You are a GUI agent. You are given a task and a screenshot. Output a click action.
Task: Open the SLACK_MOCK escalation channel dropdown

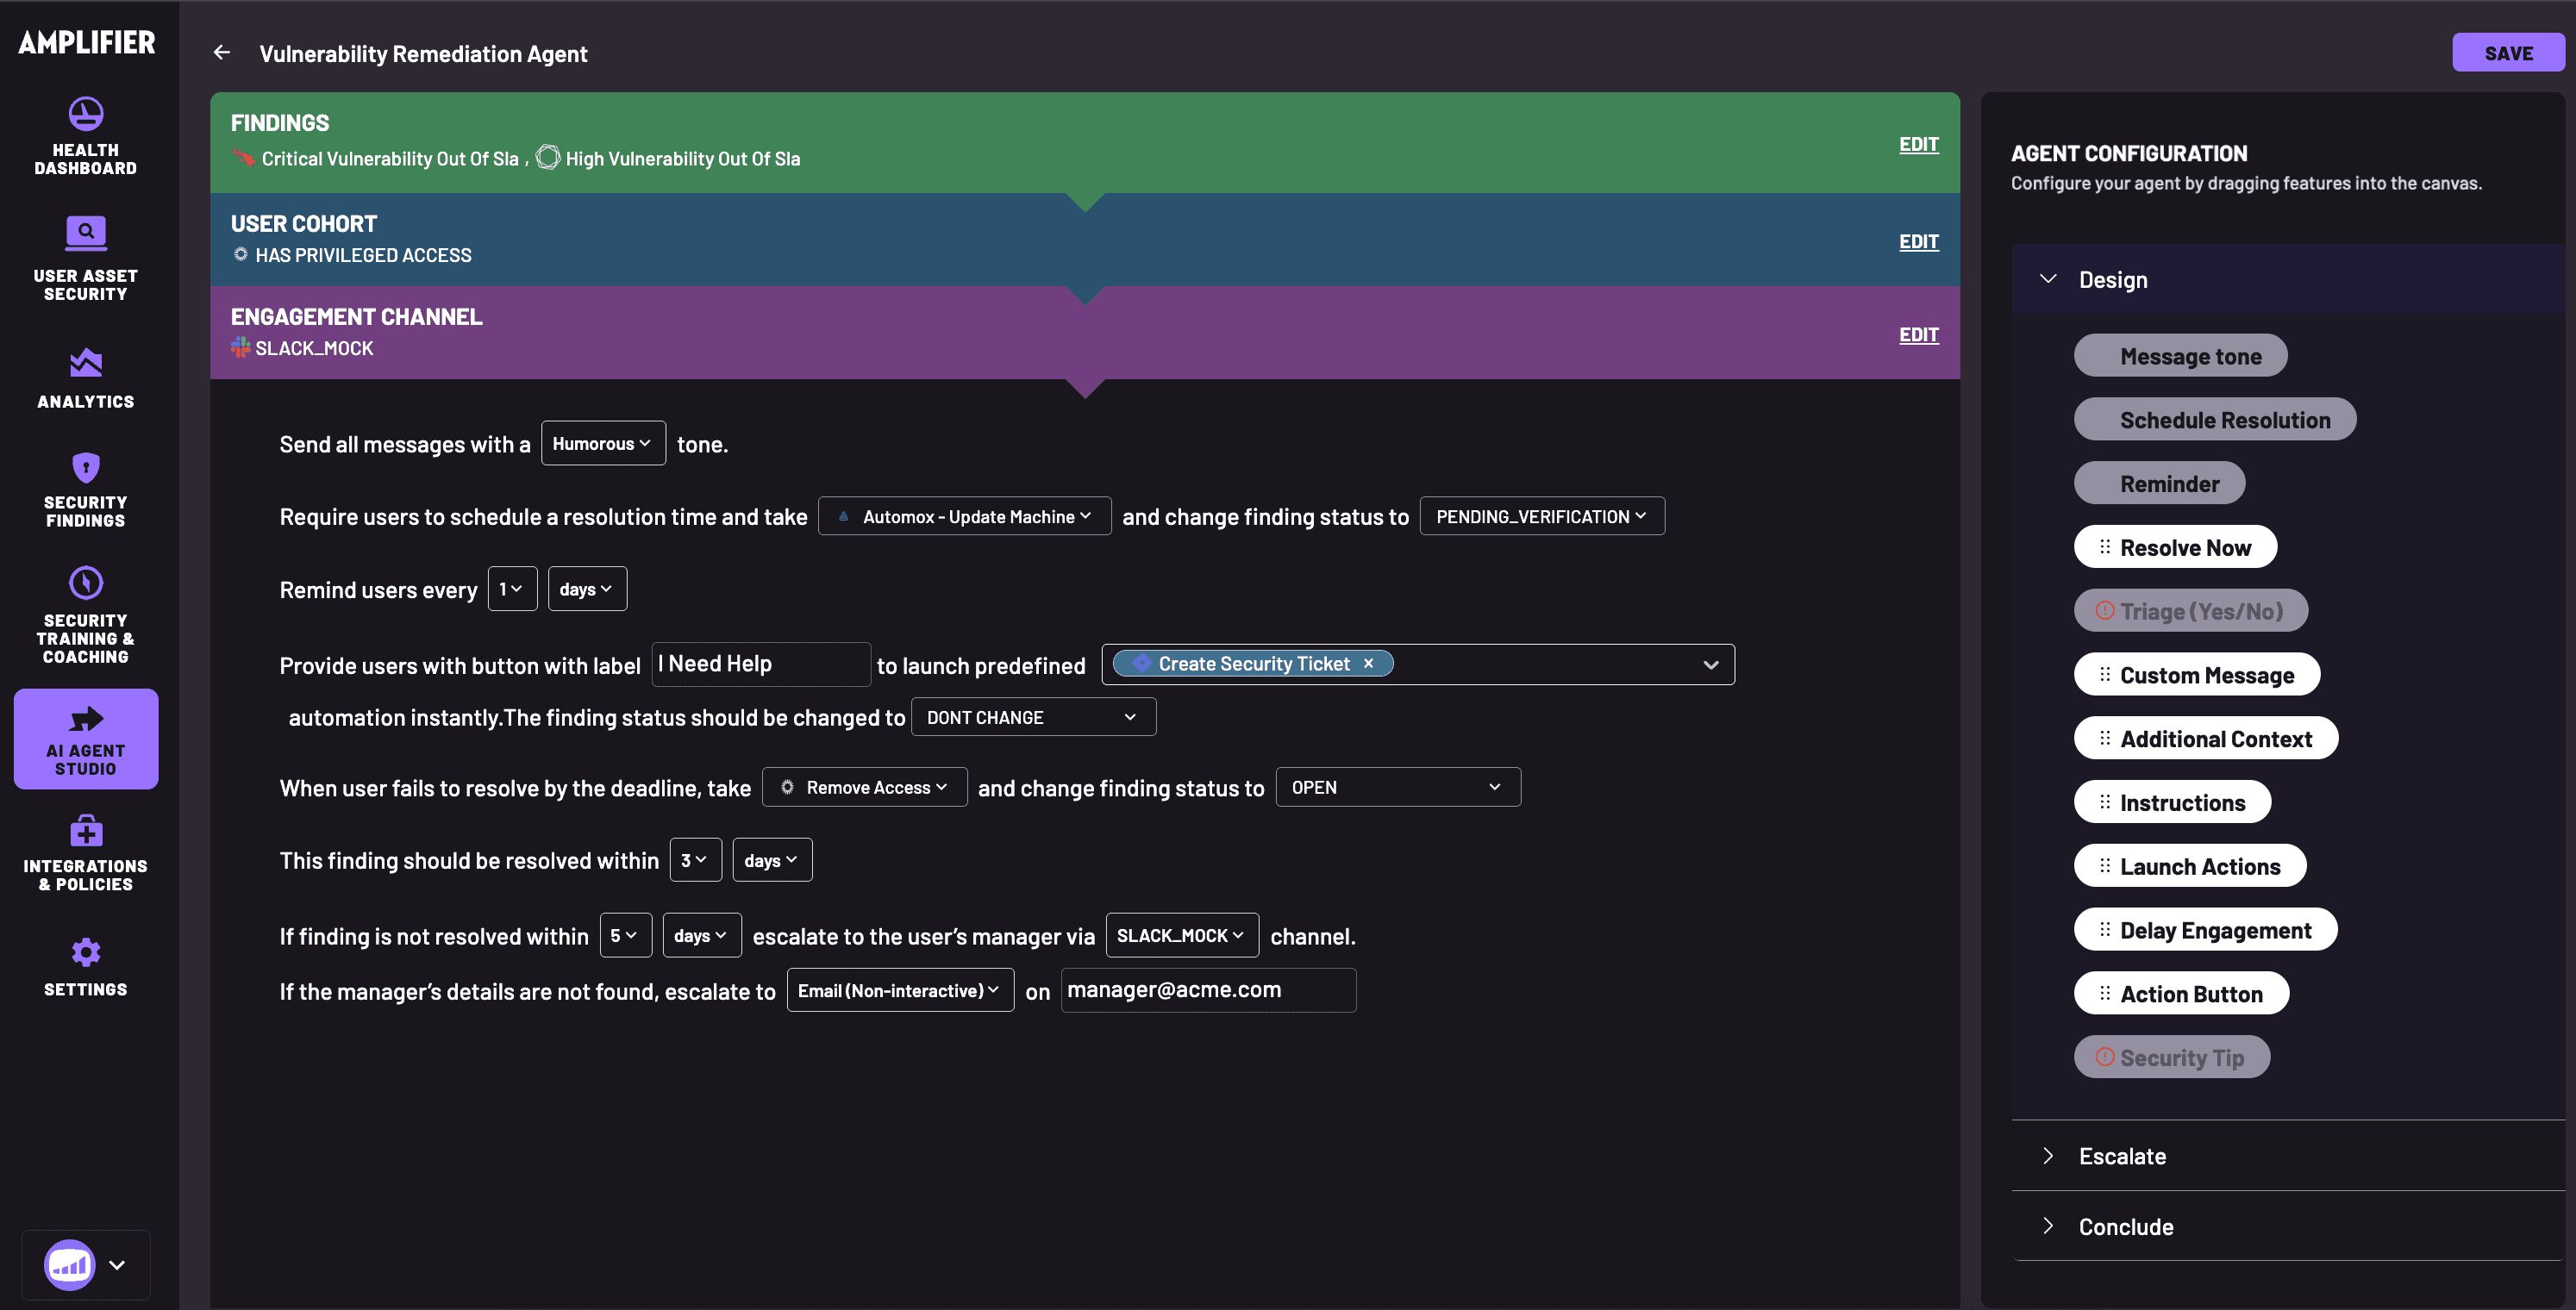tap(1181, 934)
